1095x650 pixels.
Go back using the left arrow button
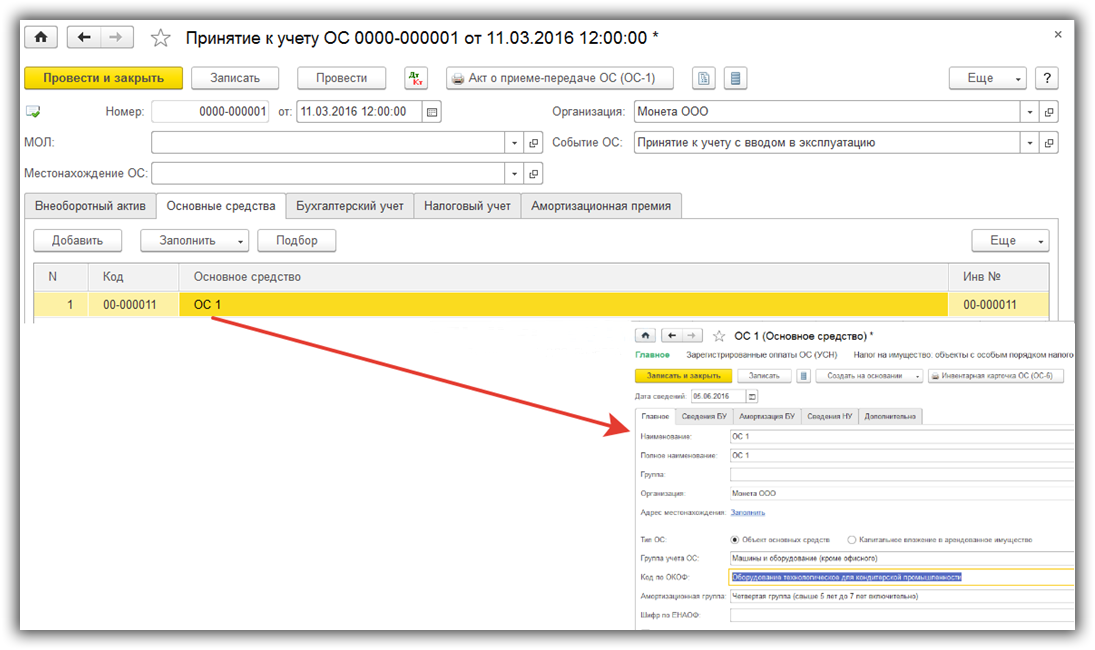84,38
